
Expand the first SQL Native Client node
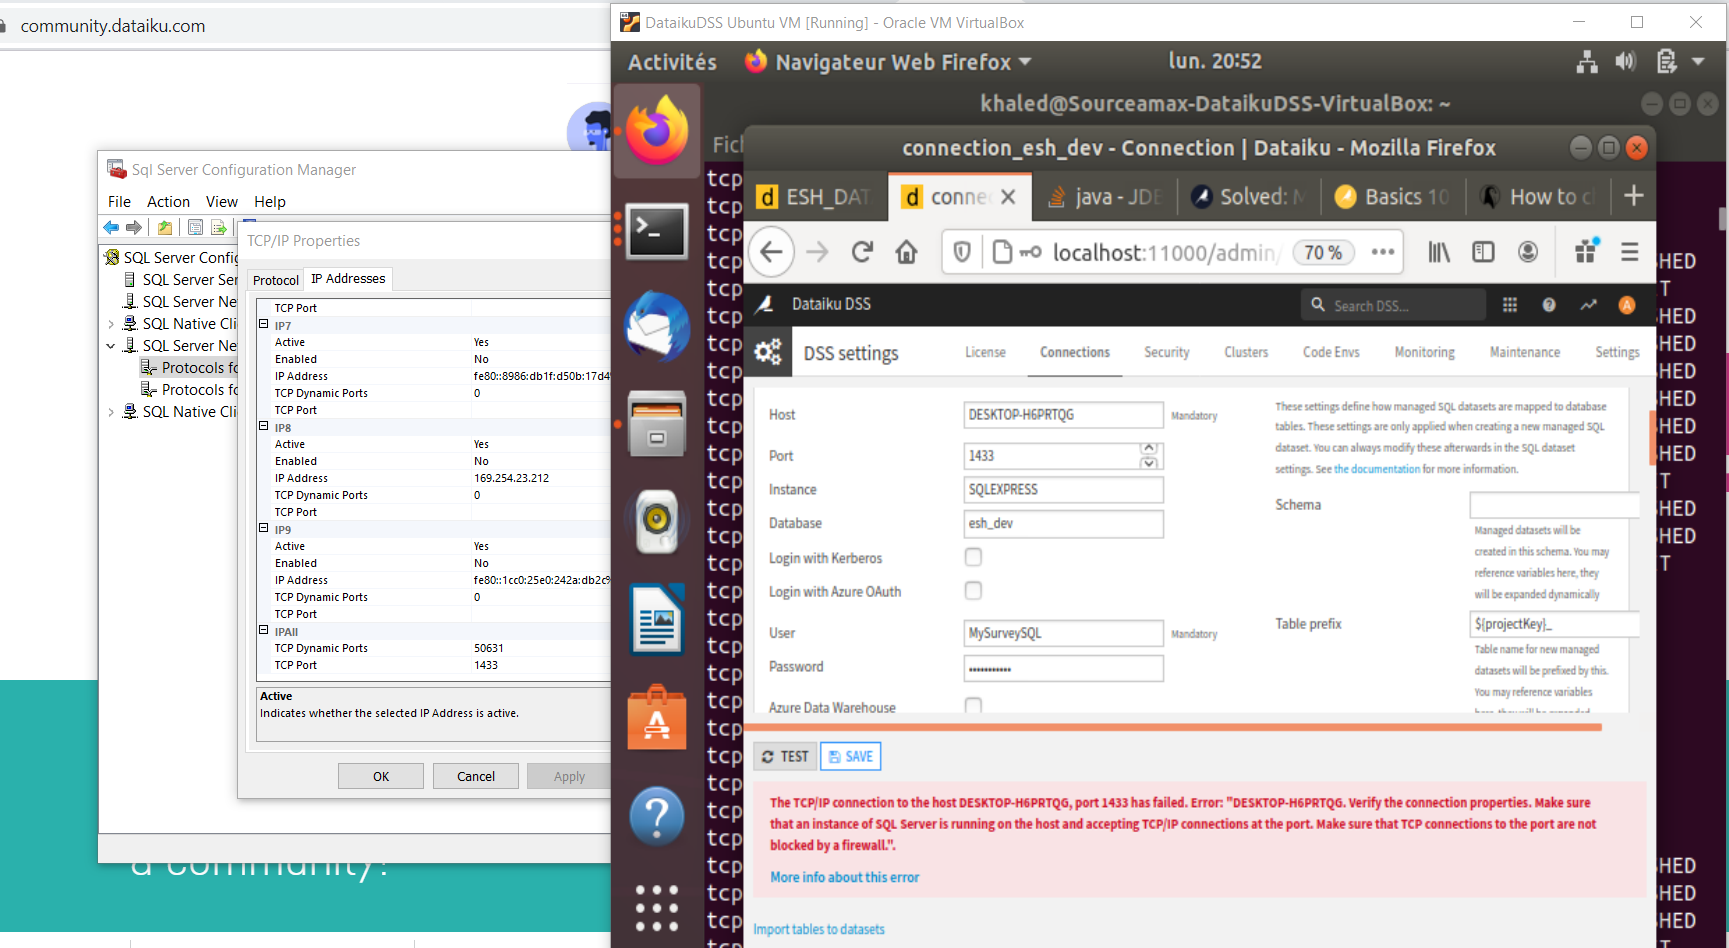pos(111,323)
